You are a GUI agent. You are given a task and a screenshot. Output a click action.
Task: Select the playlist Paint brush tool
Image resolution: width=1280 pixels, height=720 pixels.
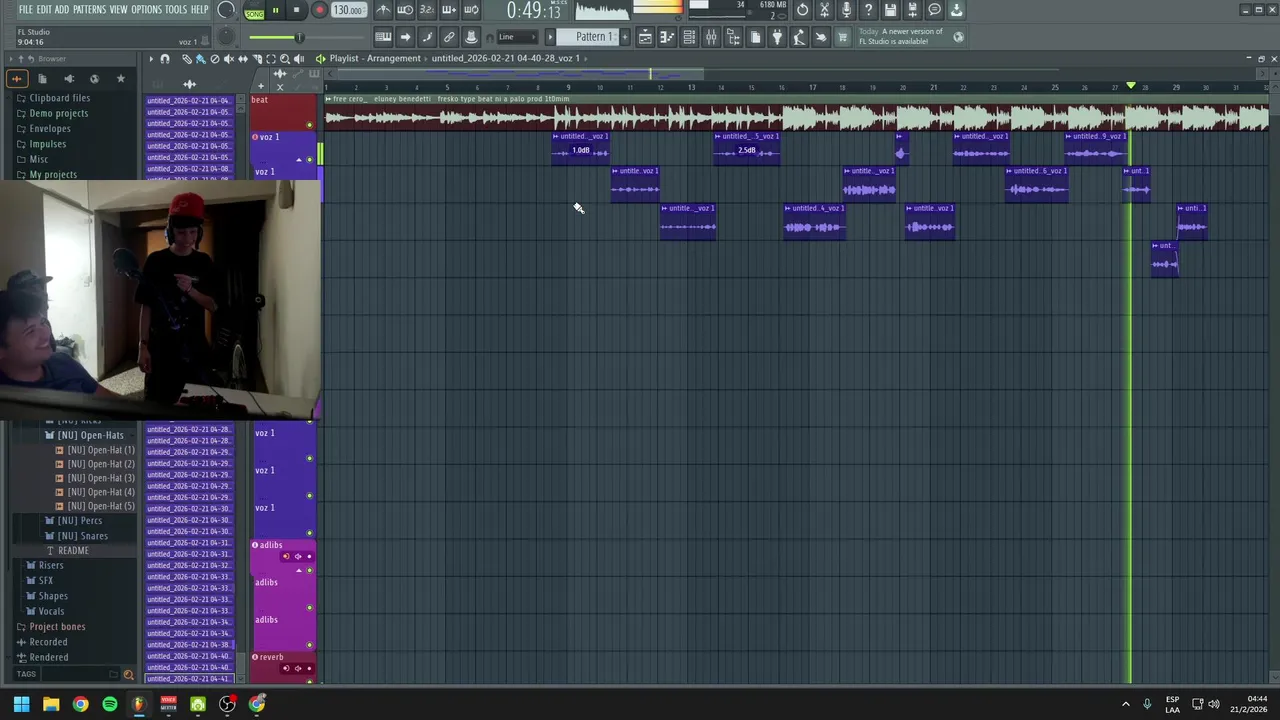tap(200, 59)
